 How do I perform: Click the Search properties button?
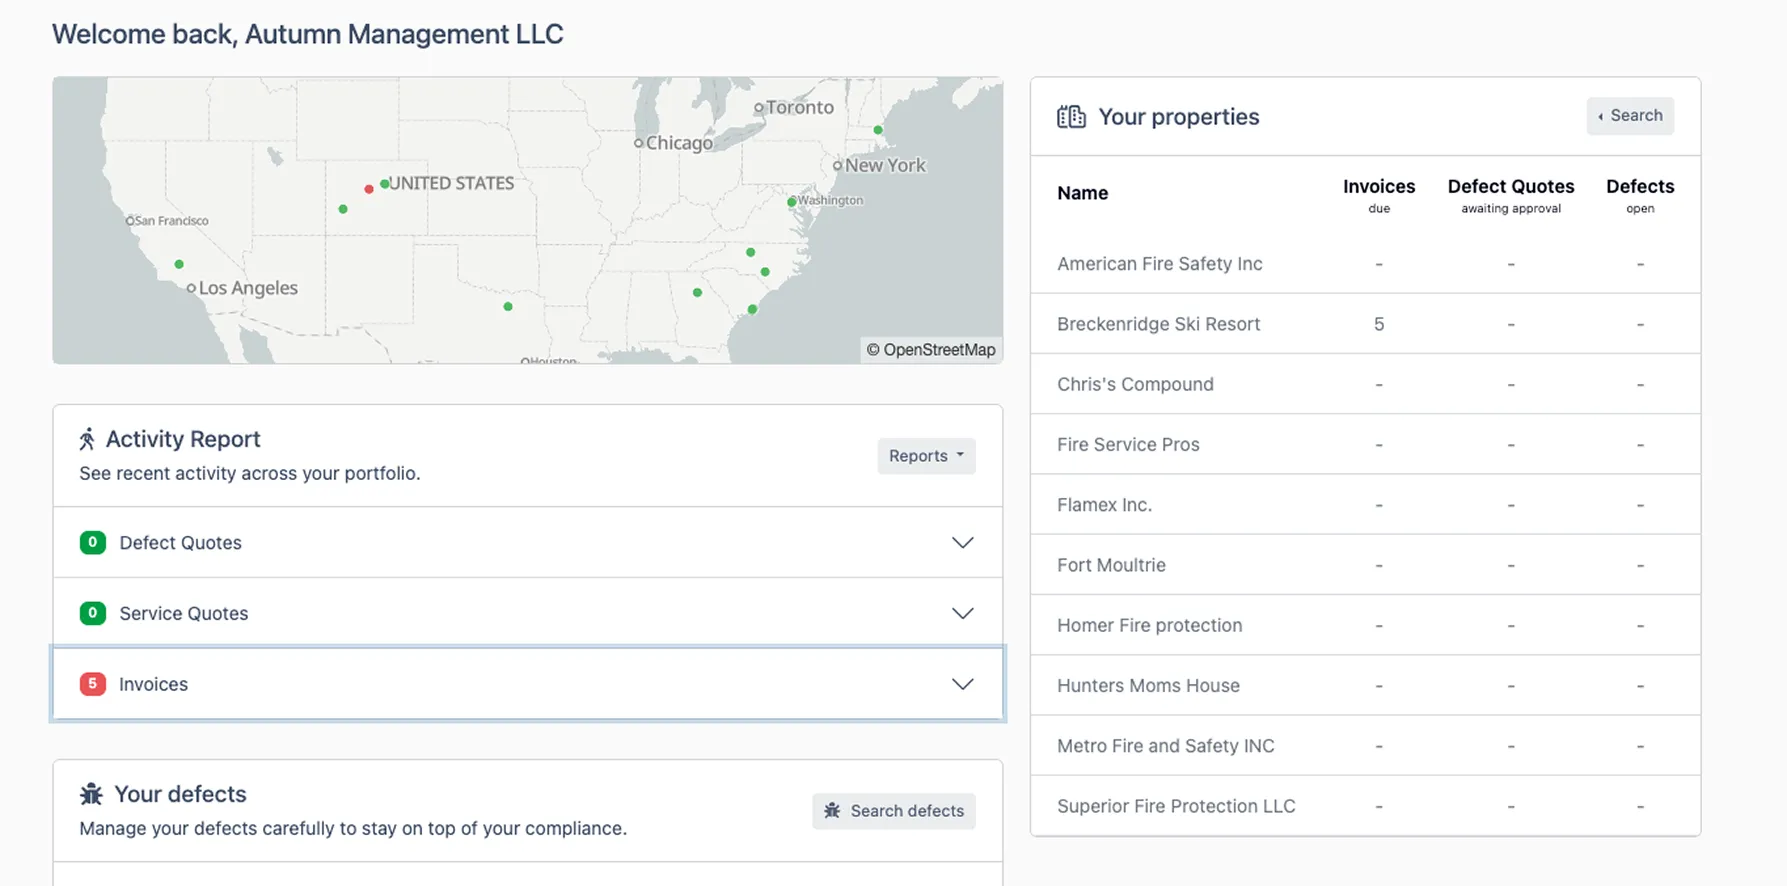(x=1630, y=116)
